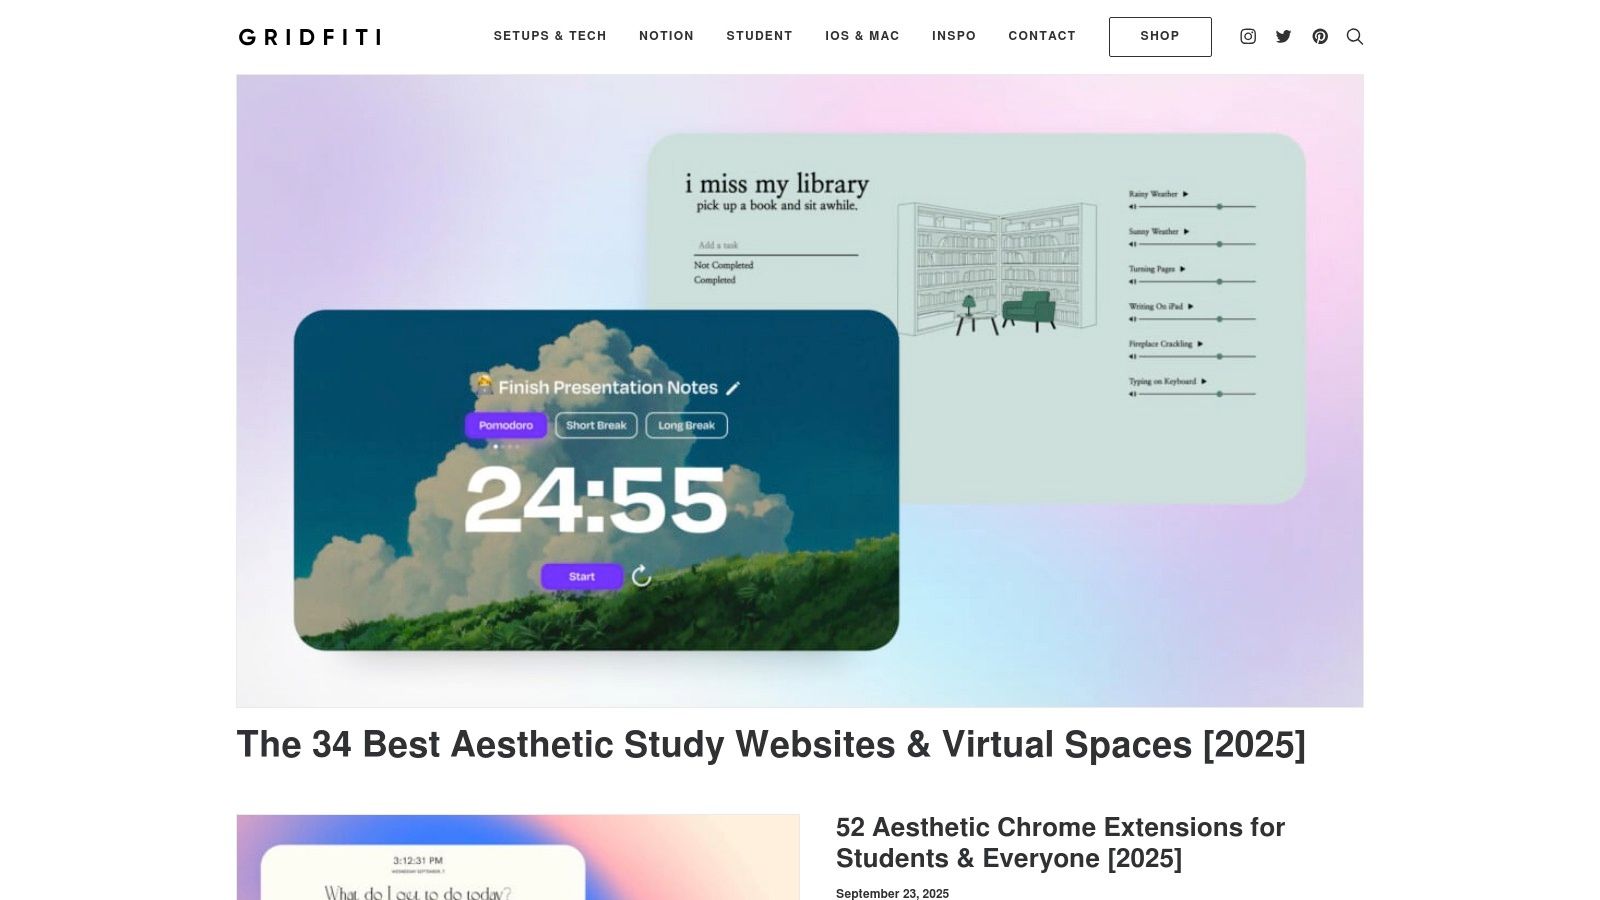Open the Twitter profile icon
The image size is (1600, 900).
1284,36
